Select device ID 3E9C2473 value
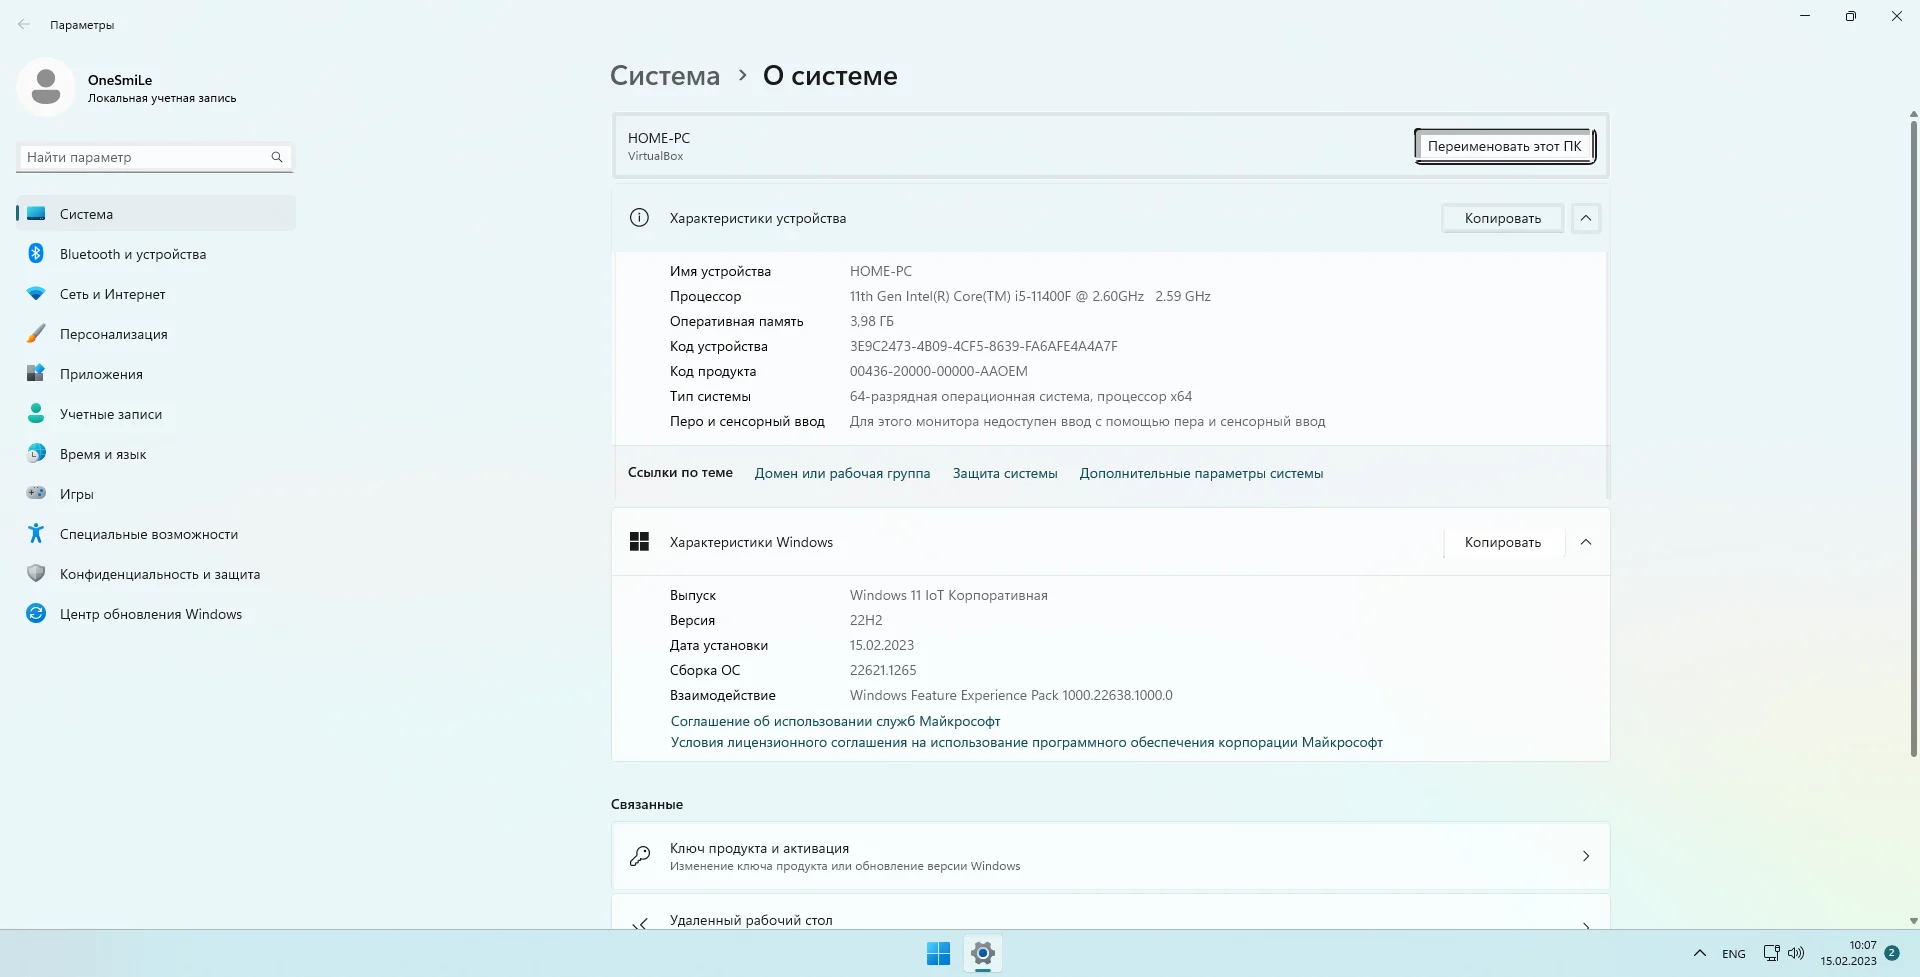 [984, 346]
